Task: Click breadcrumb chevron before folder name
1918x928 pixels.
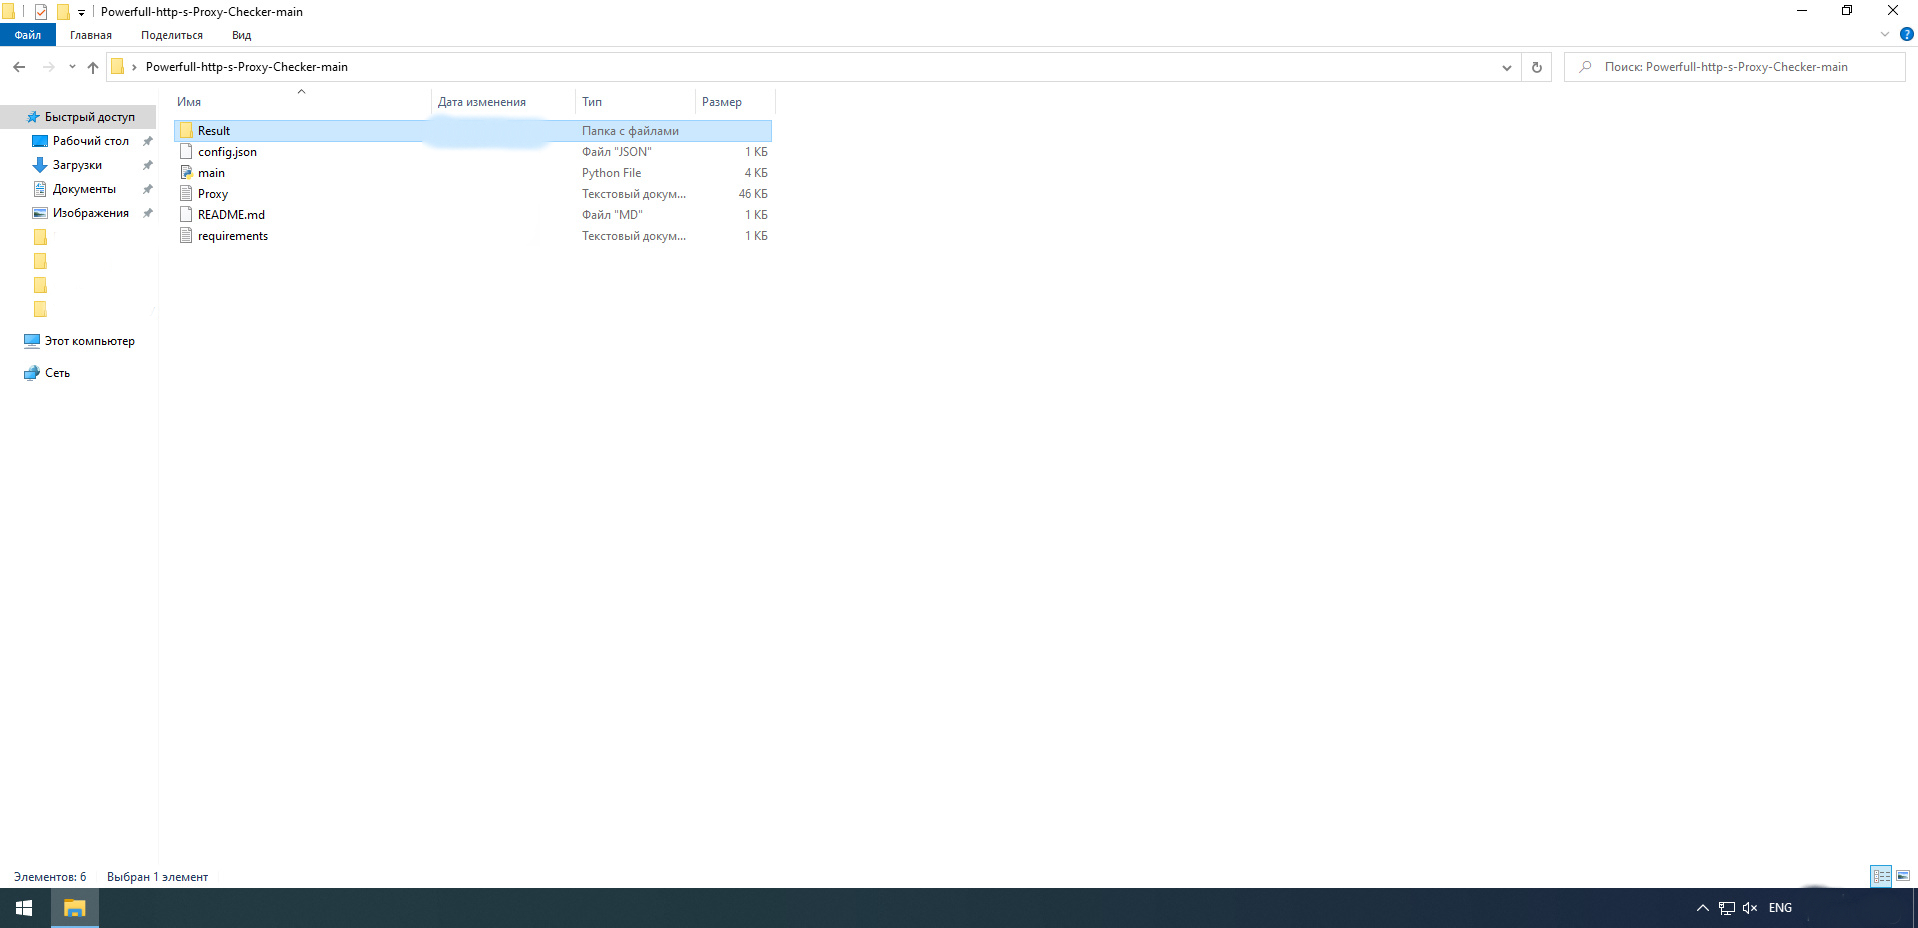Action: [134, 67]
